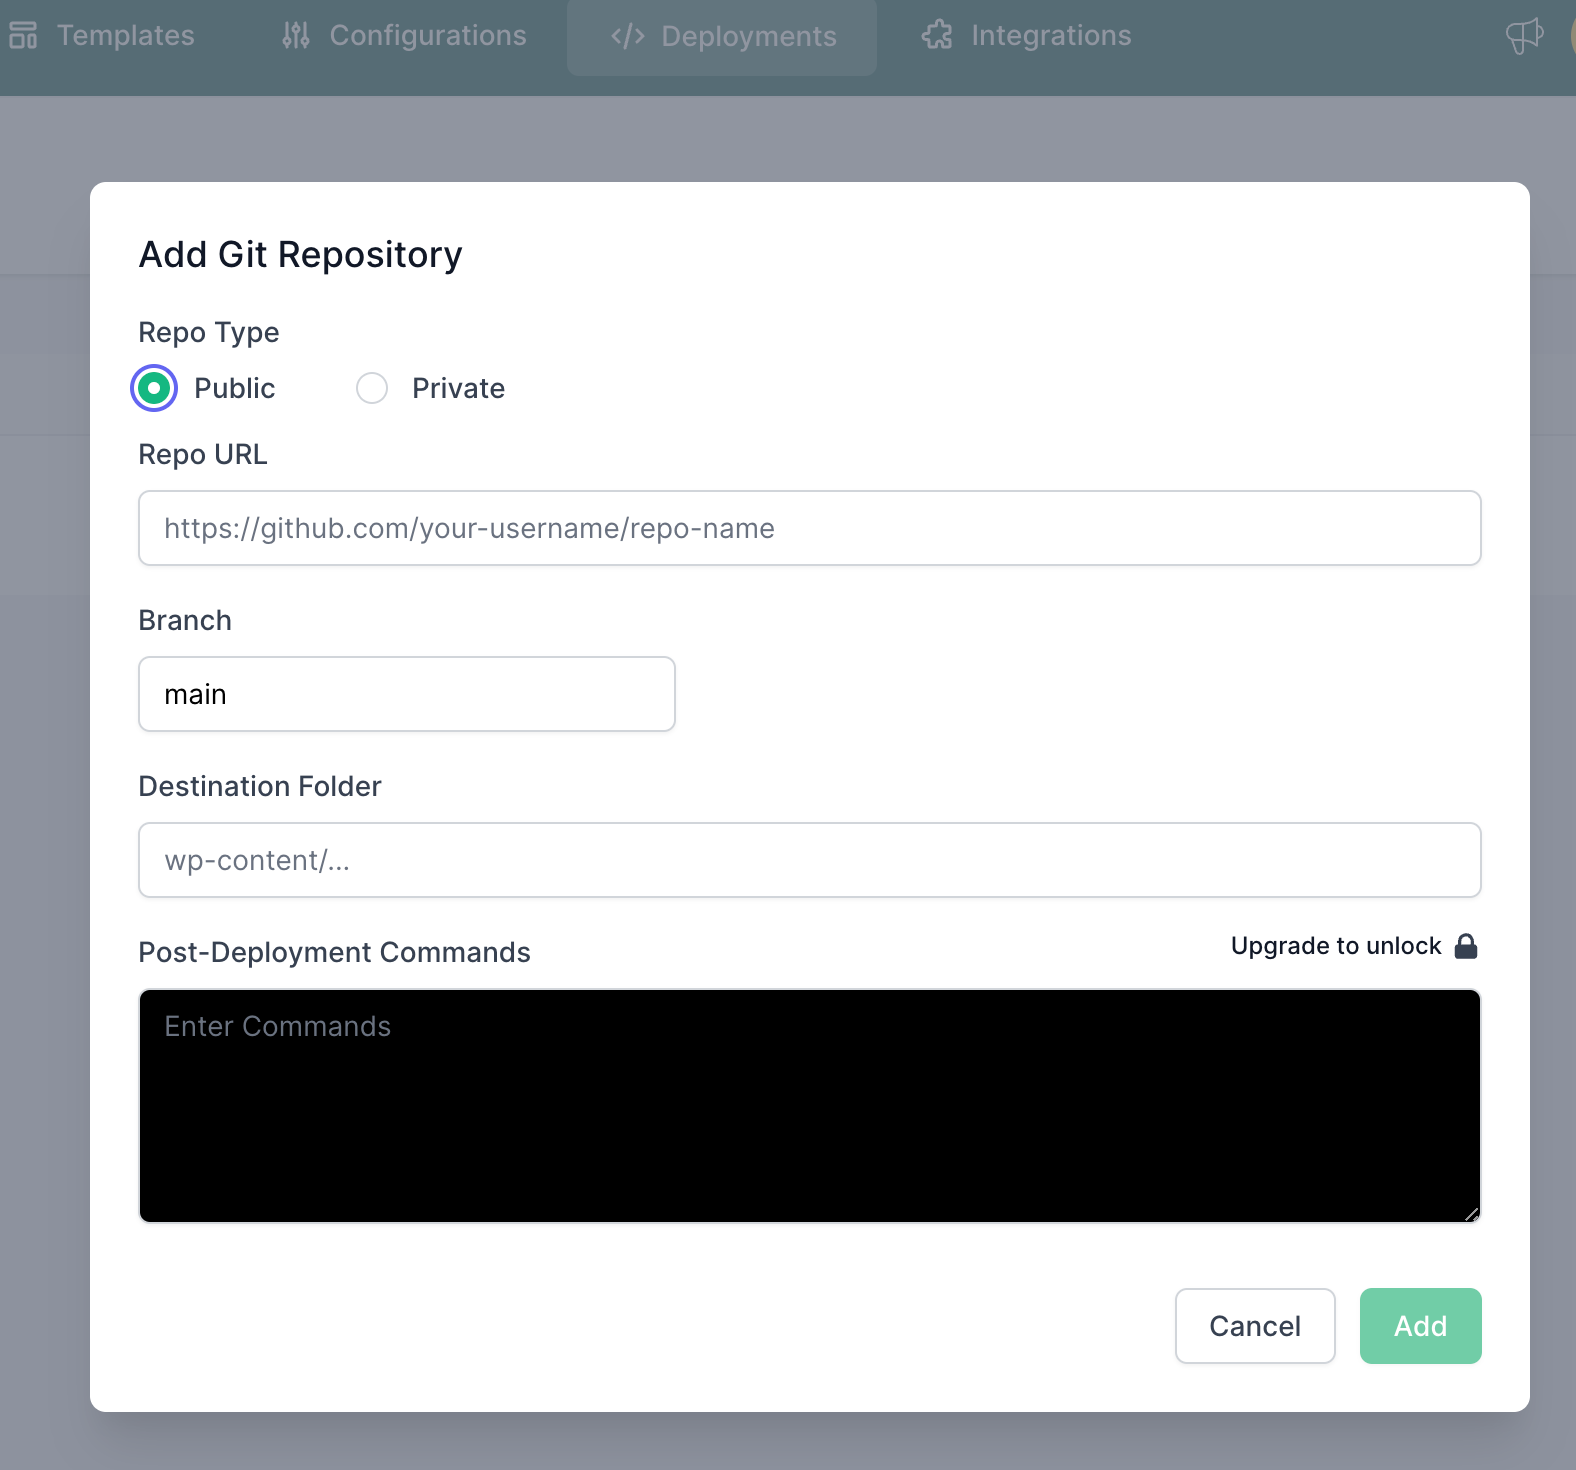Screen dimensions: 1576x1470
Task: Click the Configurations sliders icon
Action: tap(295, 36)
